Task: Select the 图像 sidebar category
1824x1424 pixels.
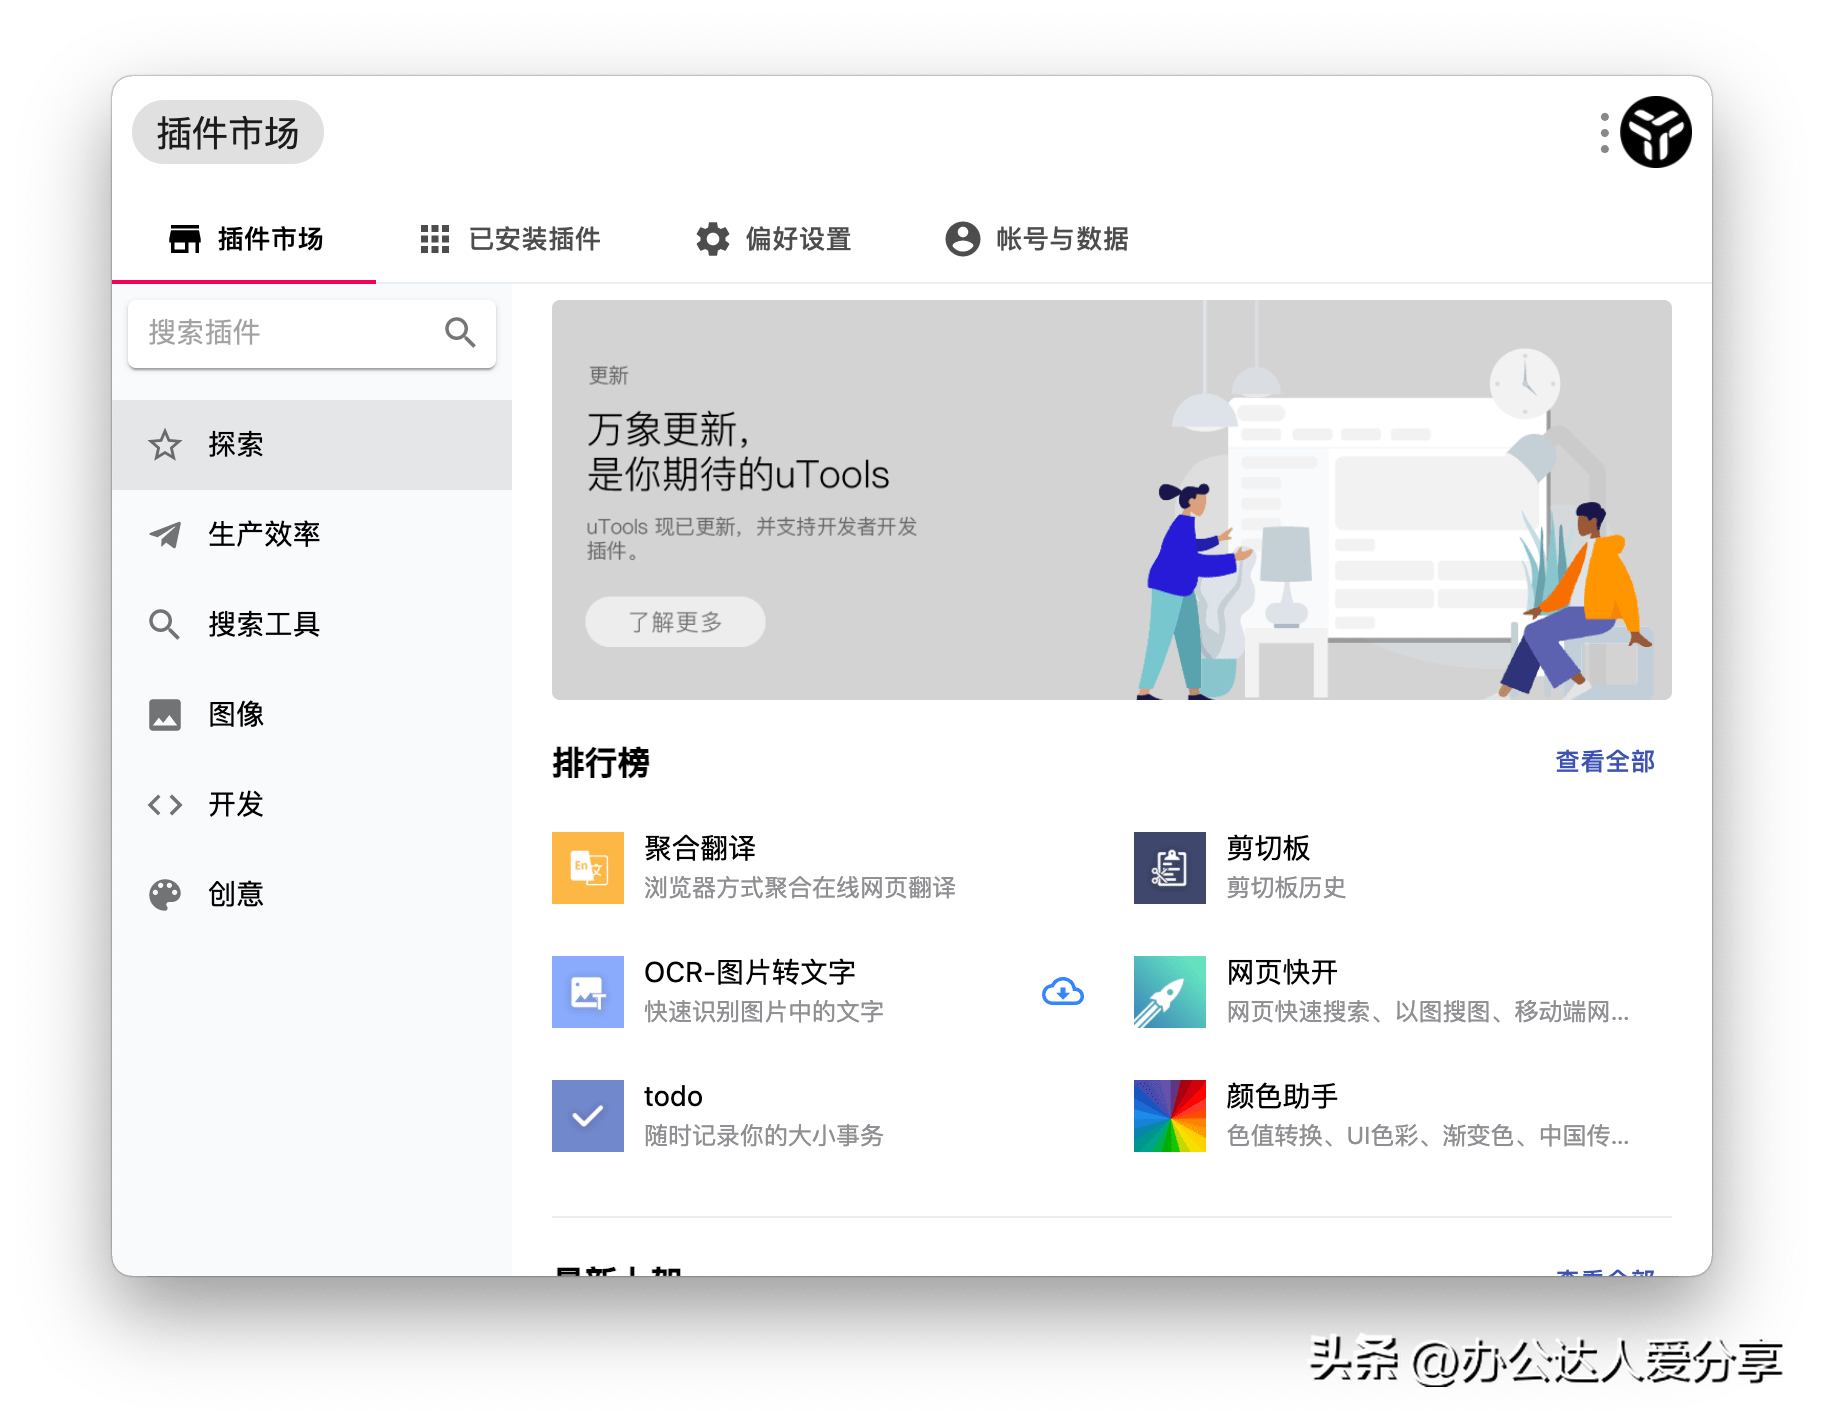Action: point(312,715)
